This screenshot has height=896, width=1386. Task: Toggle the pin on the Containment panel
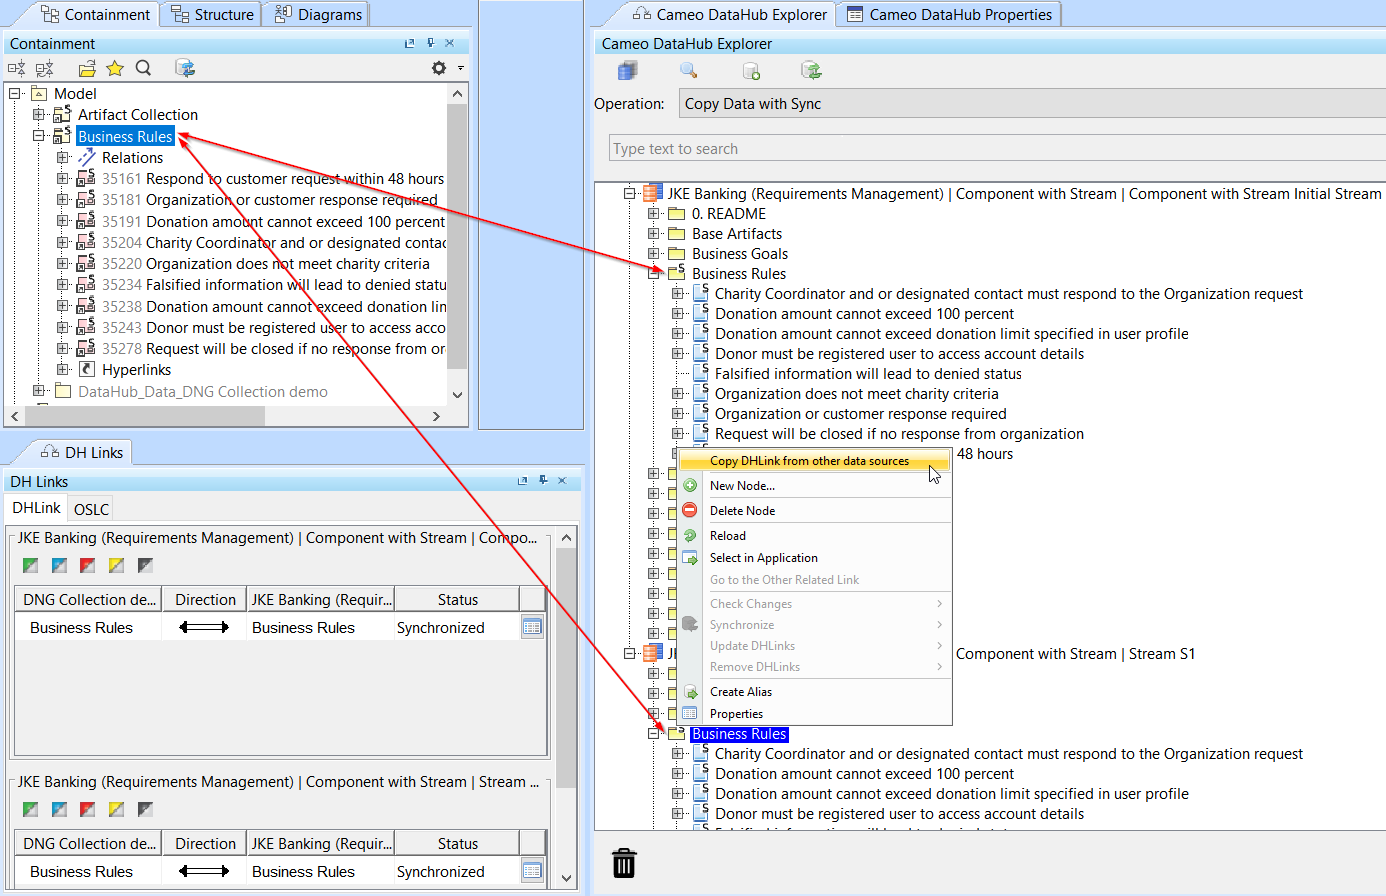(430, 43)
